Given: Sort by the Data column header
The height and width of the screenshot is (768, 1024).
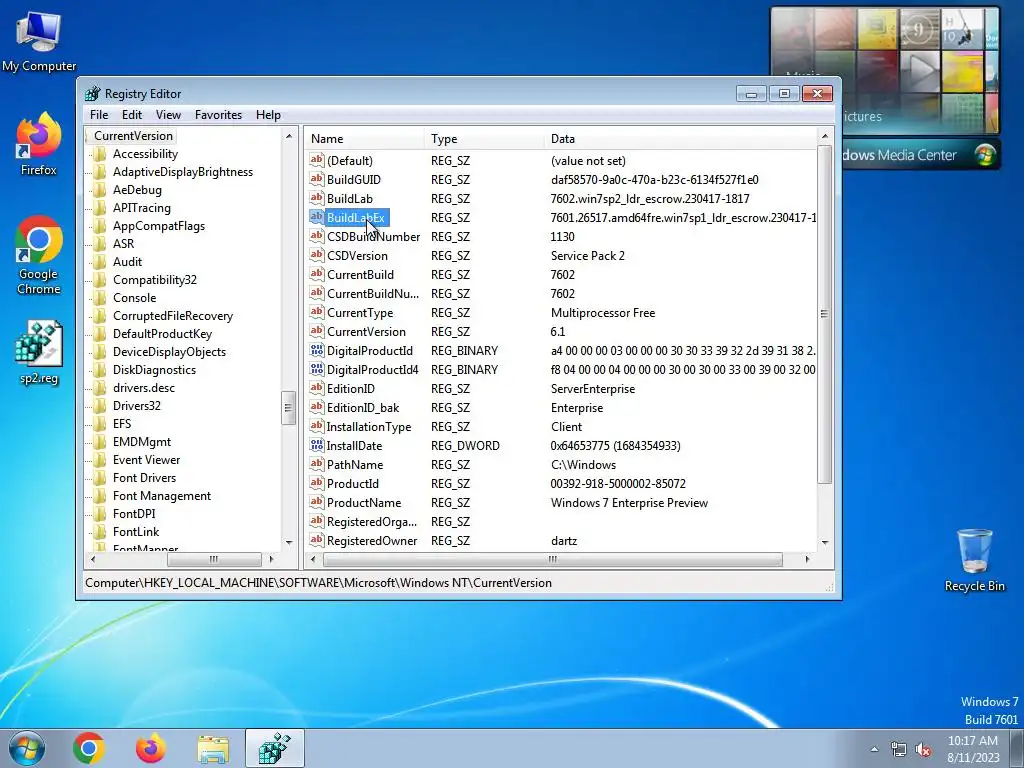Looking at the screenshot, I should coord(680,138).
